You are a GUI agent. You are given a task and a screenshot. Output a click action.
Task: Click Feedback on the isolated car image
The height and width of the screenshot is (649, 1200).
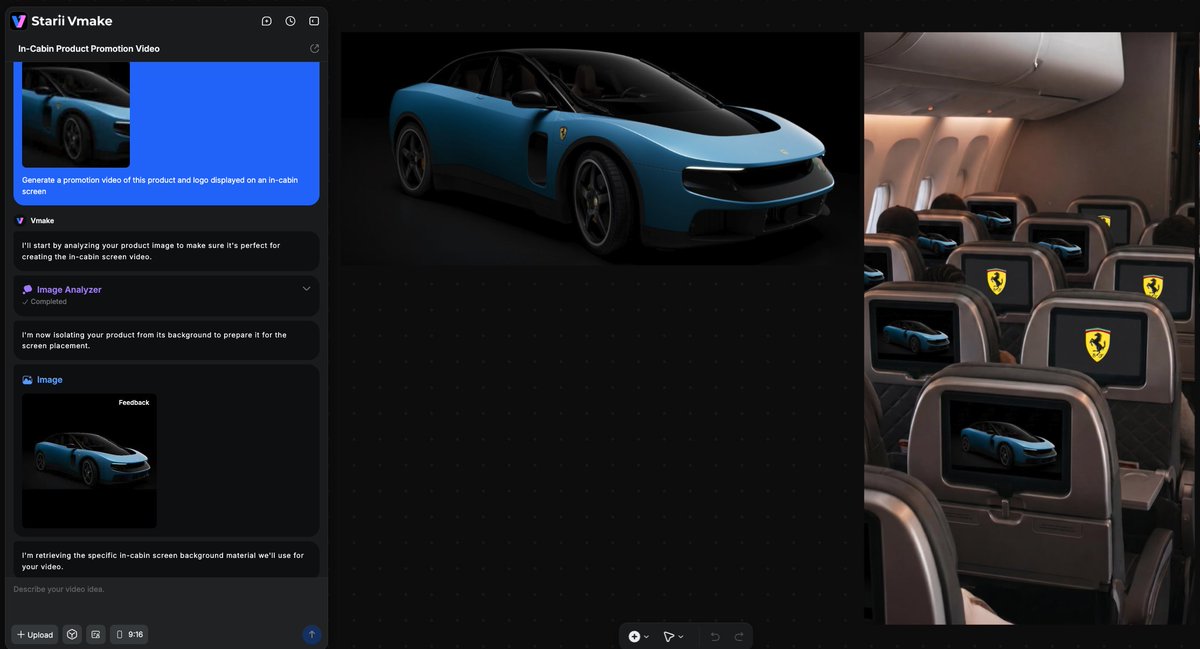(134, 403)
